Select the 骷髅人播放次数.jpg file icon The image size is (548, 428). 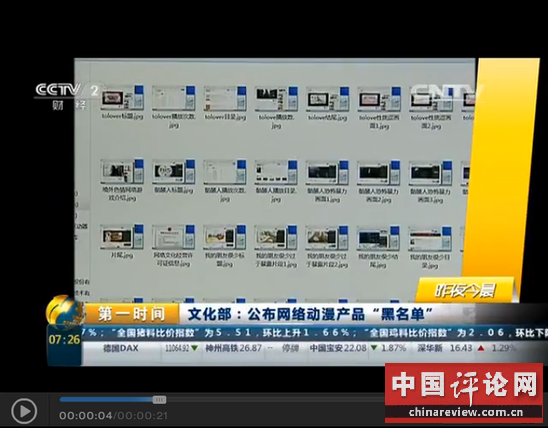225,172
